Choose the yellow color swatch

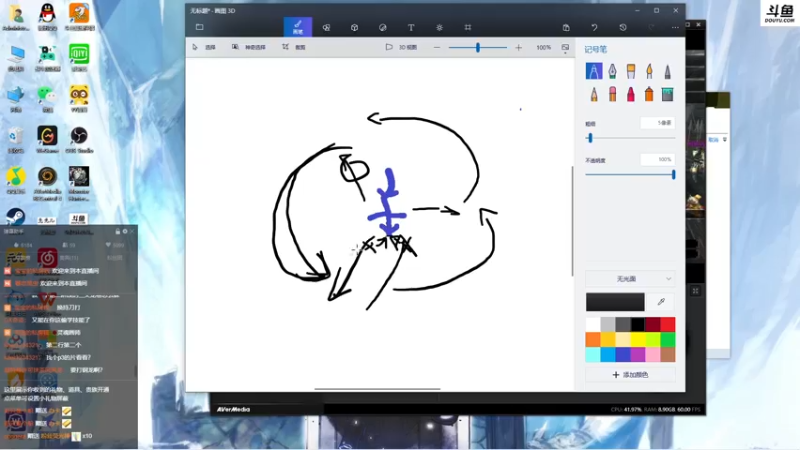pos(638,339)
